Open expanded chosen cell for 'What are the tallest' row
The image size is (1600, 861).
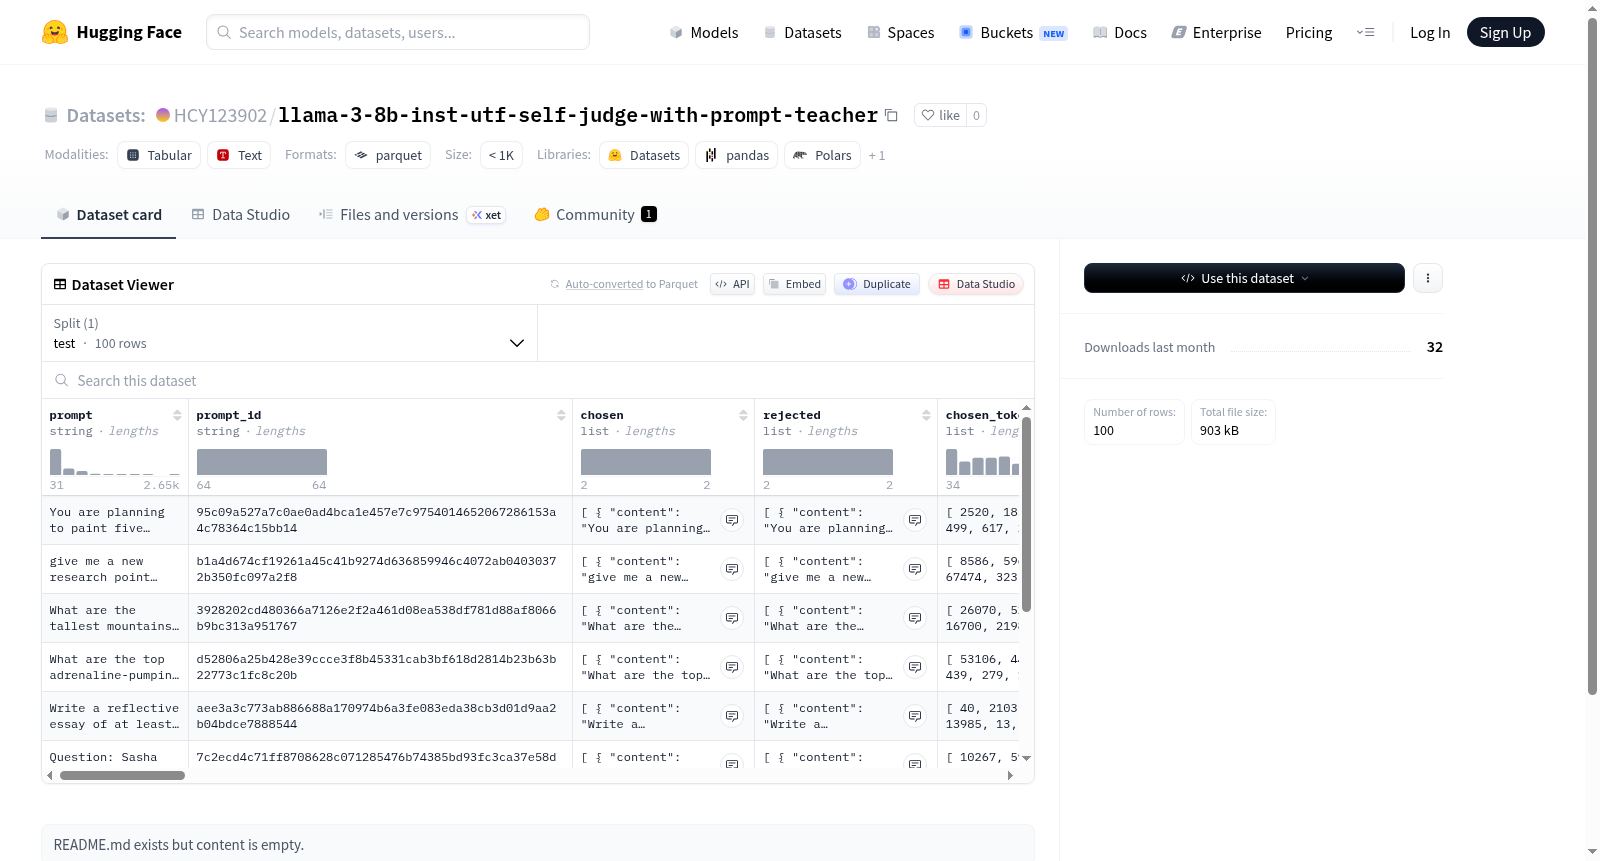tap(732, 618)
